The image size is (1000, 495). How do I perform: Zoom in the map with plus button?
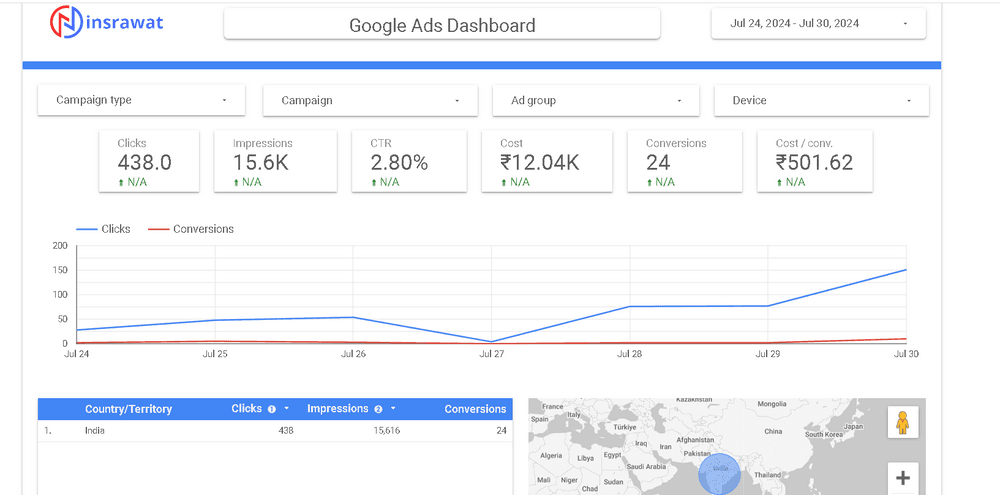(x=902, y=477)
